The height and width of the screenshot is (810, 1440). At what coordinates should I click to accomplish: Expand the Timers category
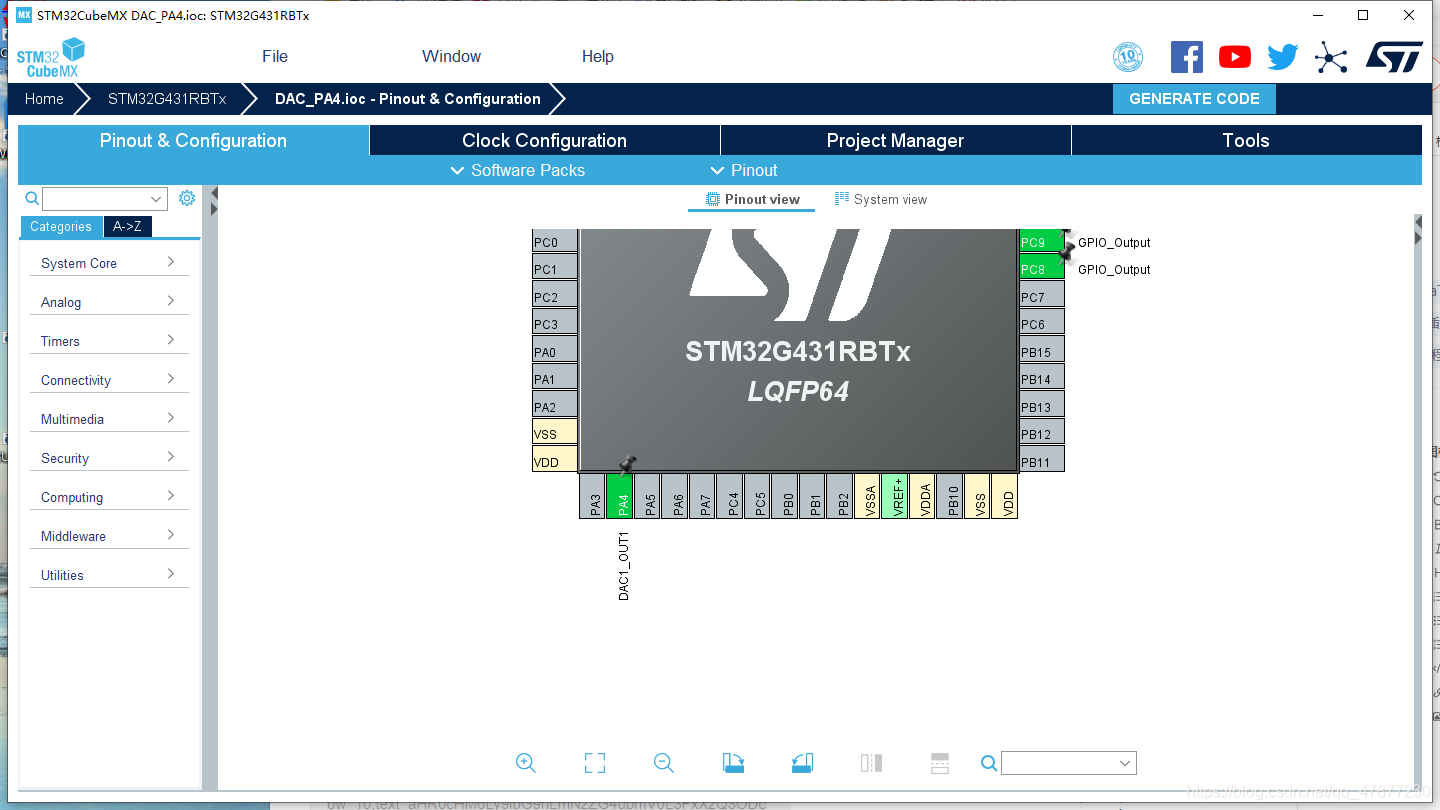click(x=109, y=341)
